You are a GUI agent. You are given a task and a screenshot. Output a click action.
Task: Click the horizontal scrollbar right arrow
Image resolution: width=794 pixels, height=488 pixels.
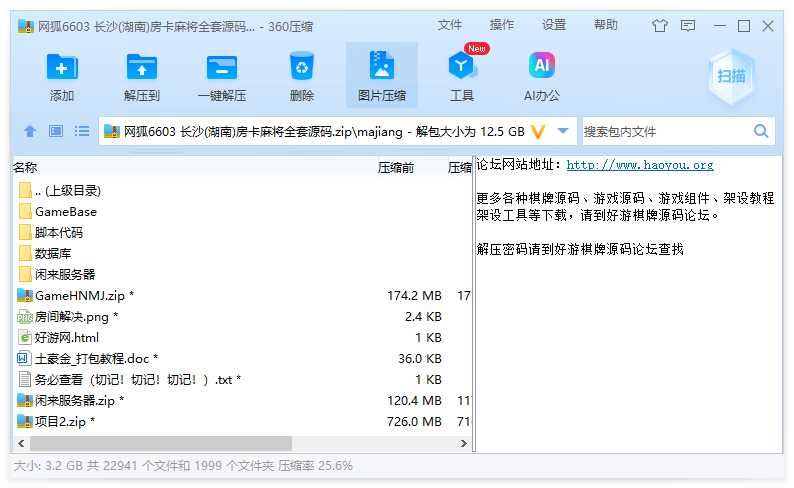463,443
